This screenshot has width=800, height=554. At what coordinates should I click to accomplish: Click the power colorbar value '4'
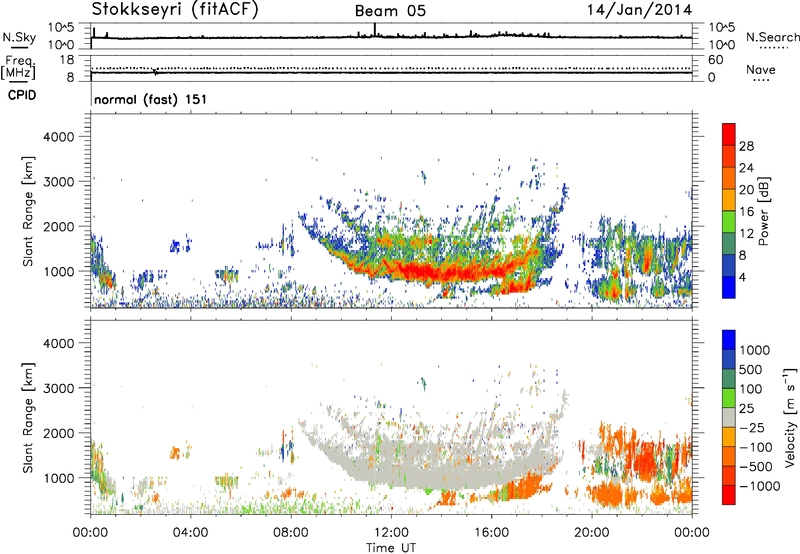point(743,277)
